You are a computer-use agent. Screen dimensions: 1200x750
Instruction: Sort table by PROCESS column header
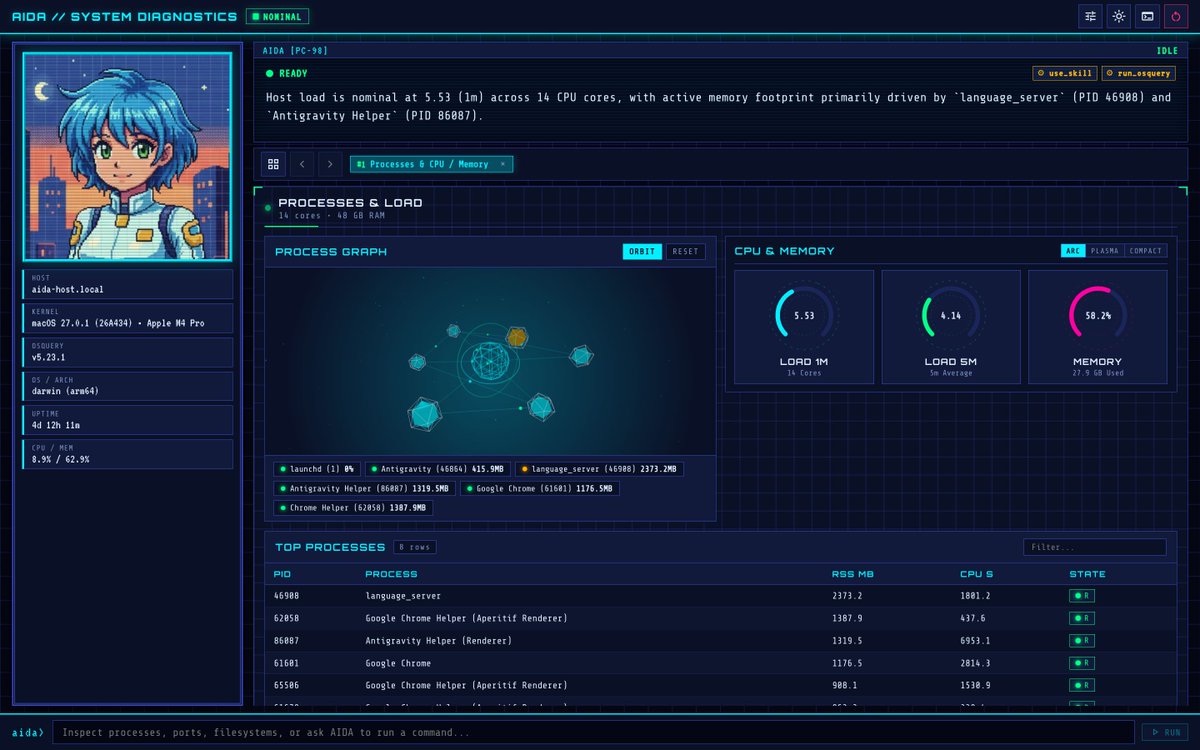(391, 574)
